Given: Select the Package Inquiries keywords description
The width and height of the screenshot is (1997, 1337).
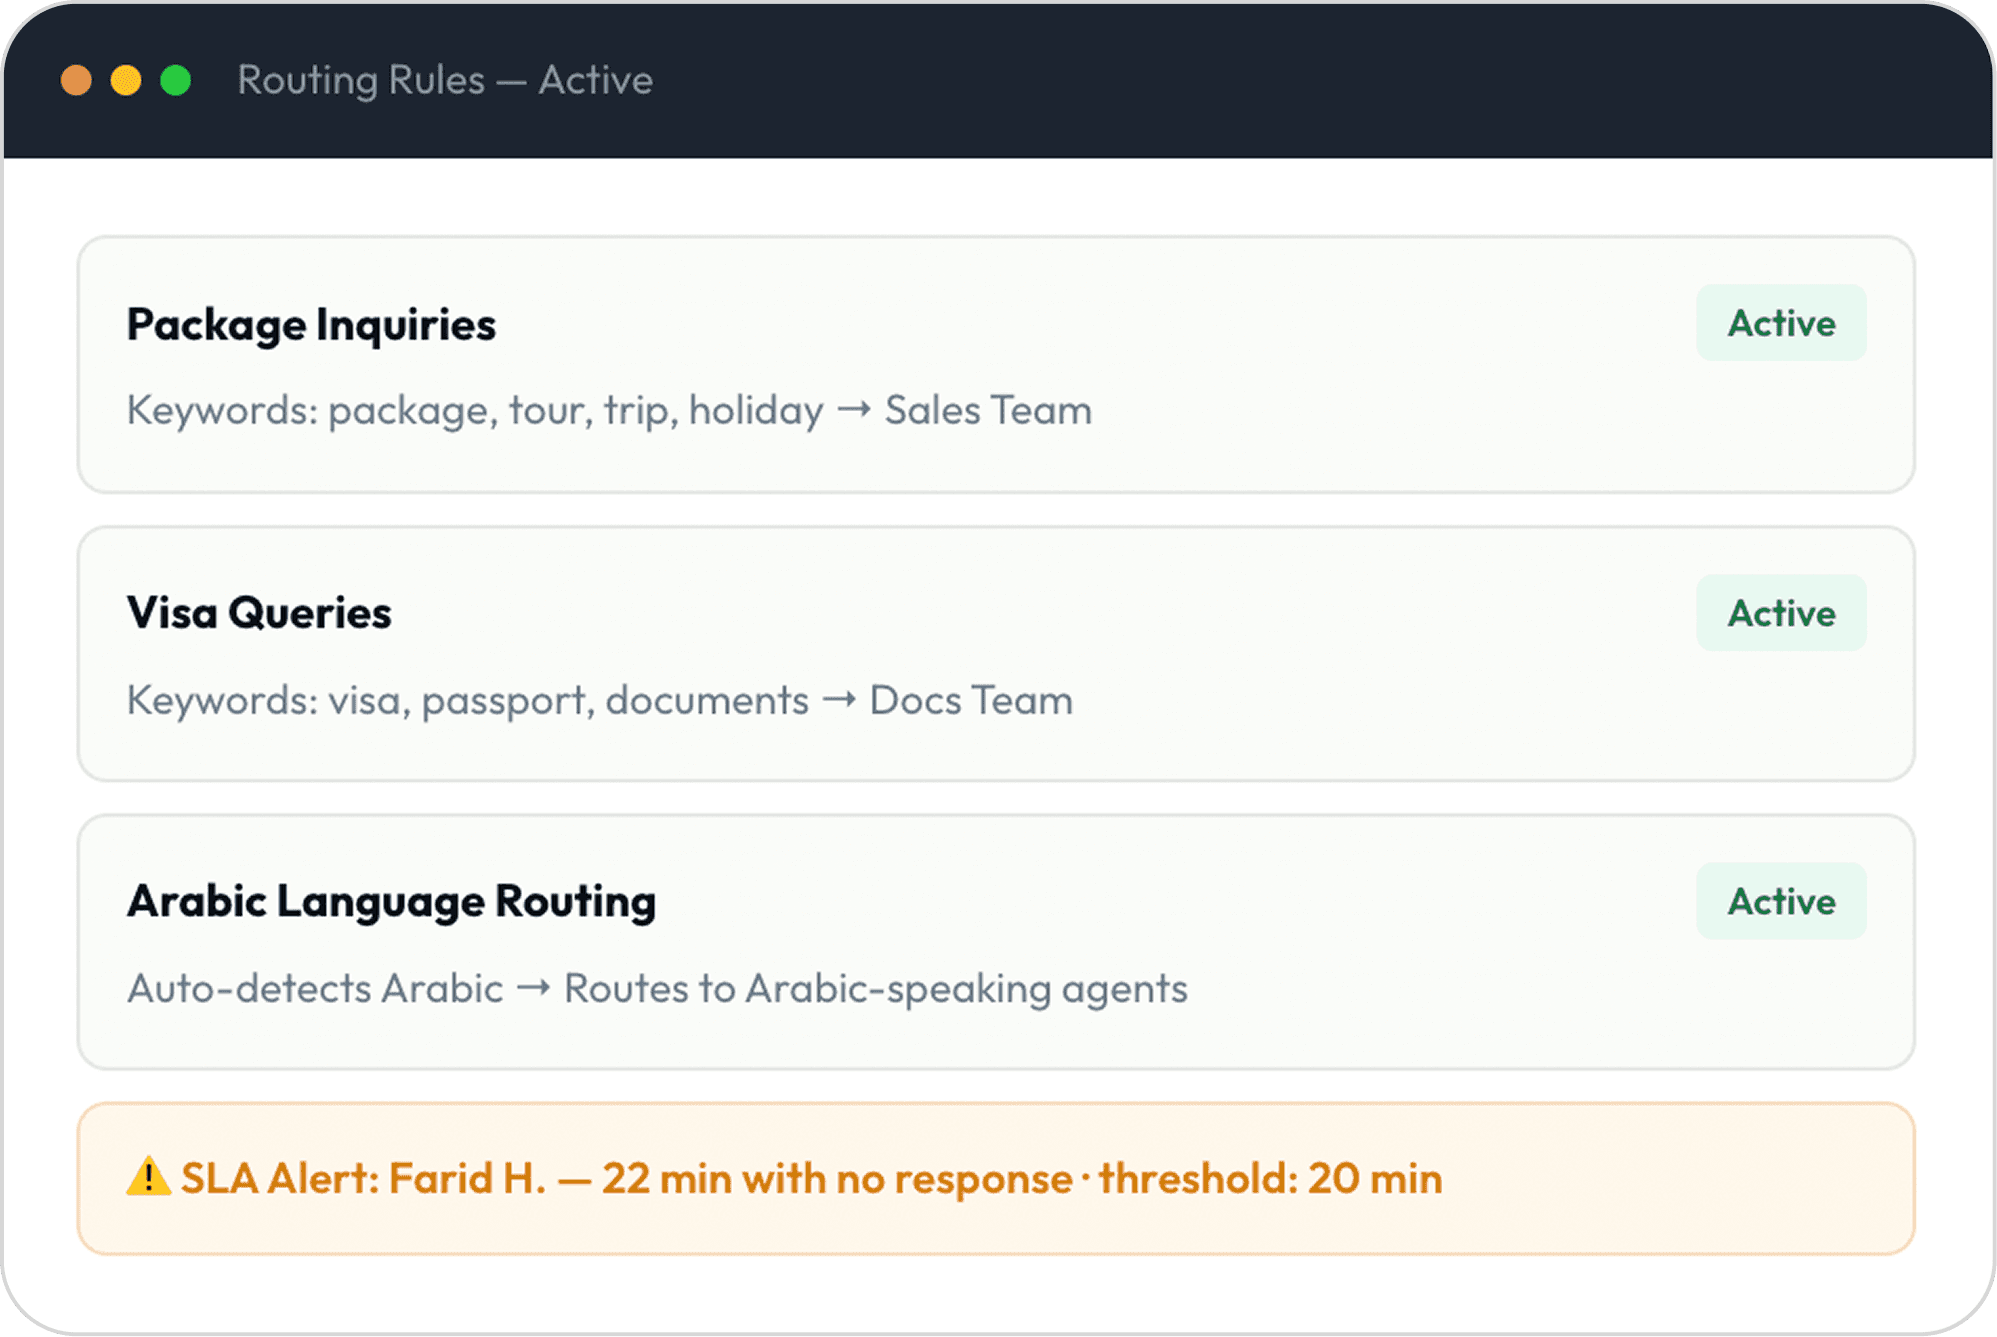Looking at the screenshot, I should pyautogui.click(x=609, y=411).
